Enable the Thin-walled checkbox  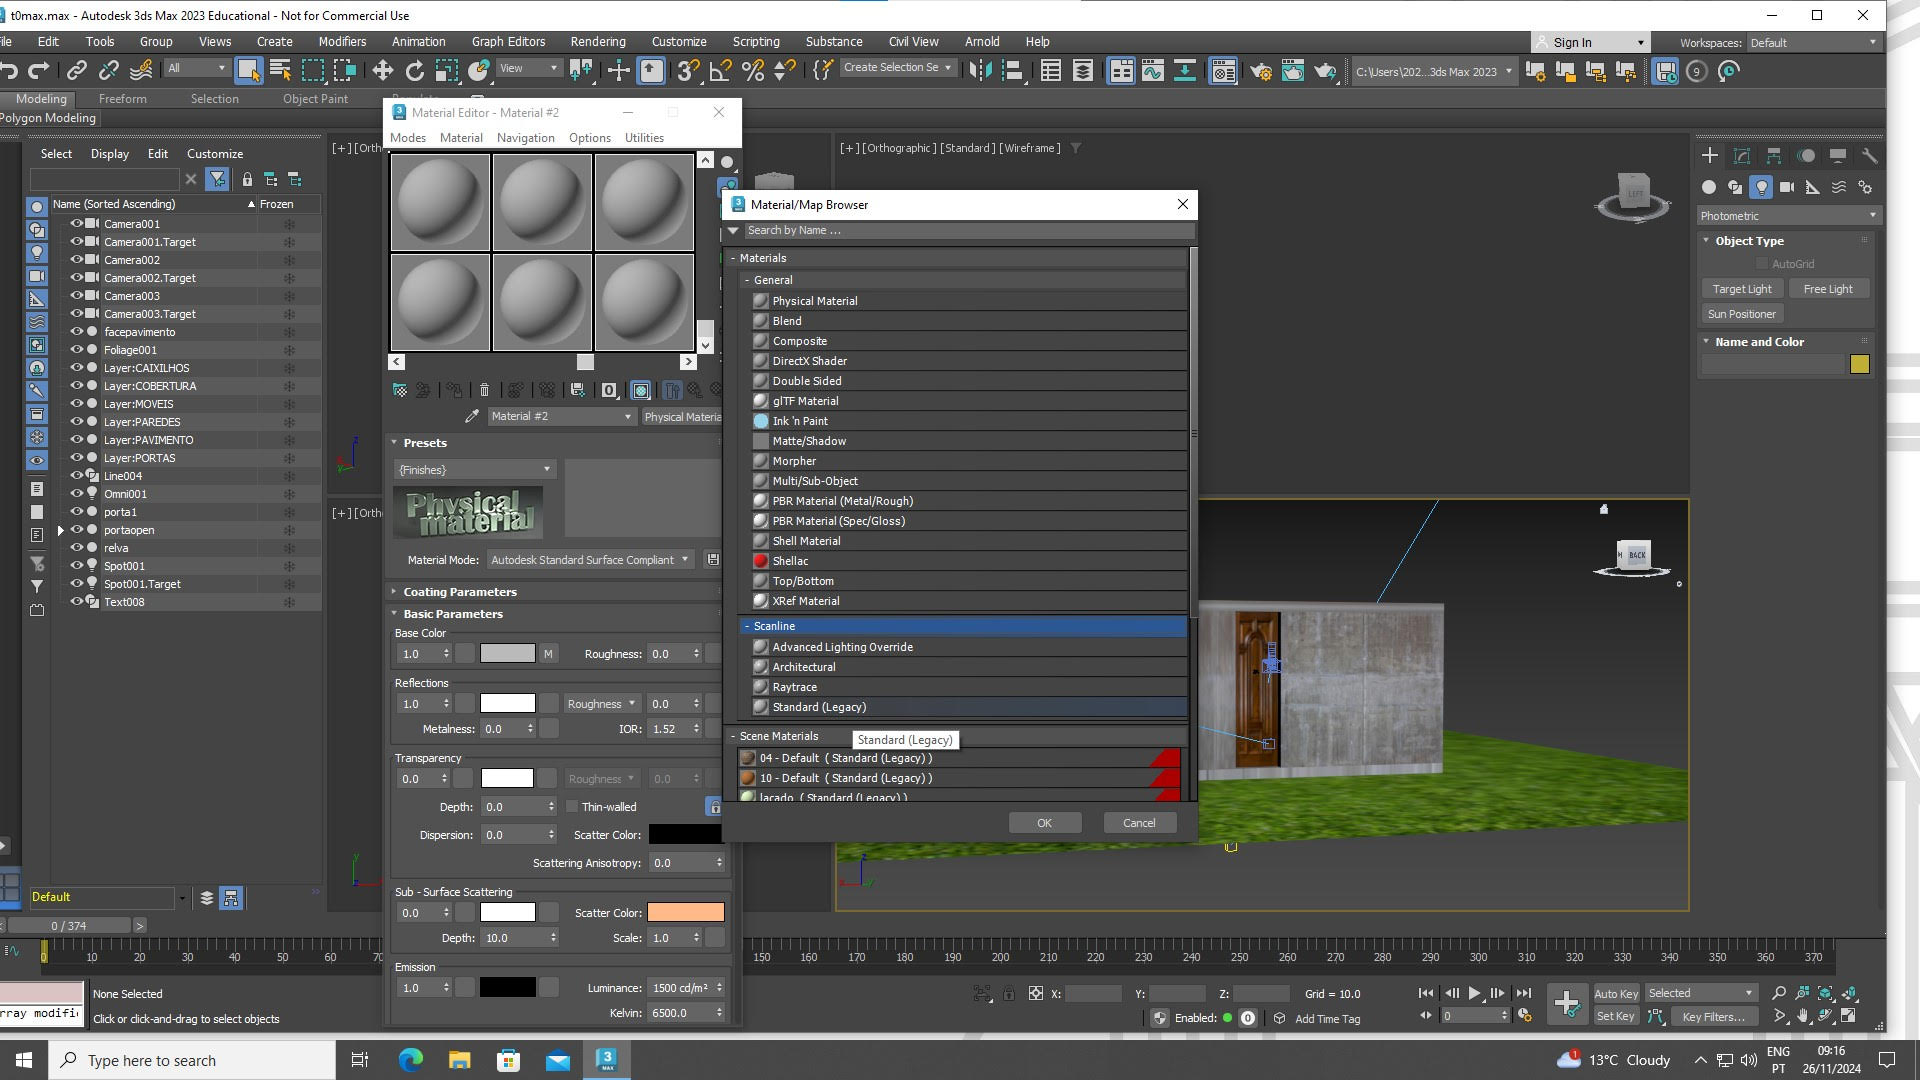click(x=572, y=807)
